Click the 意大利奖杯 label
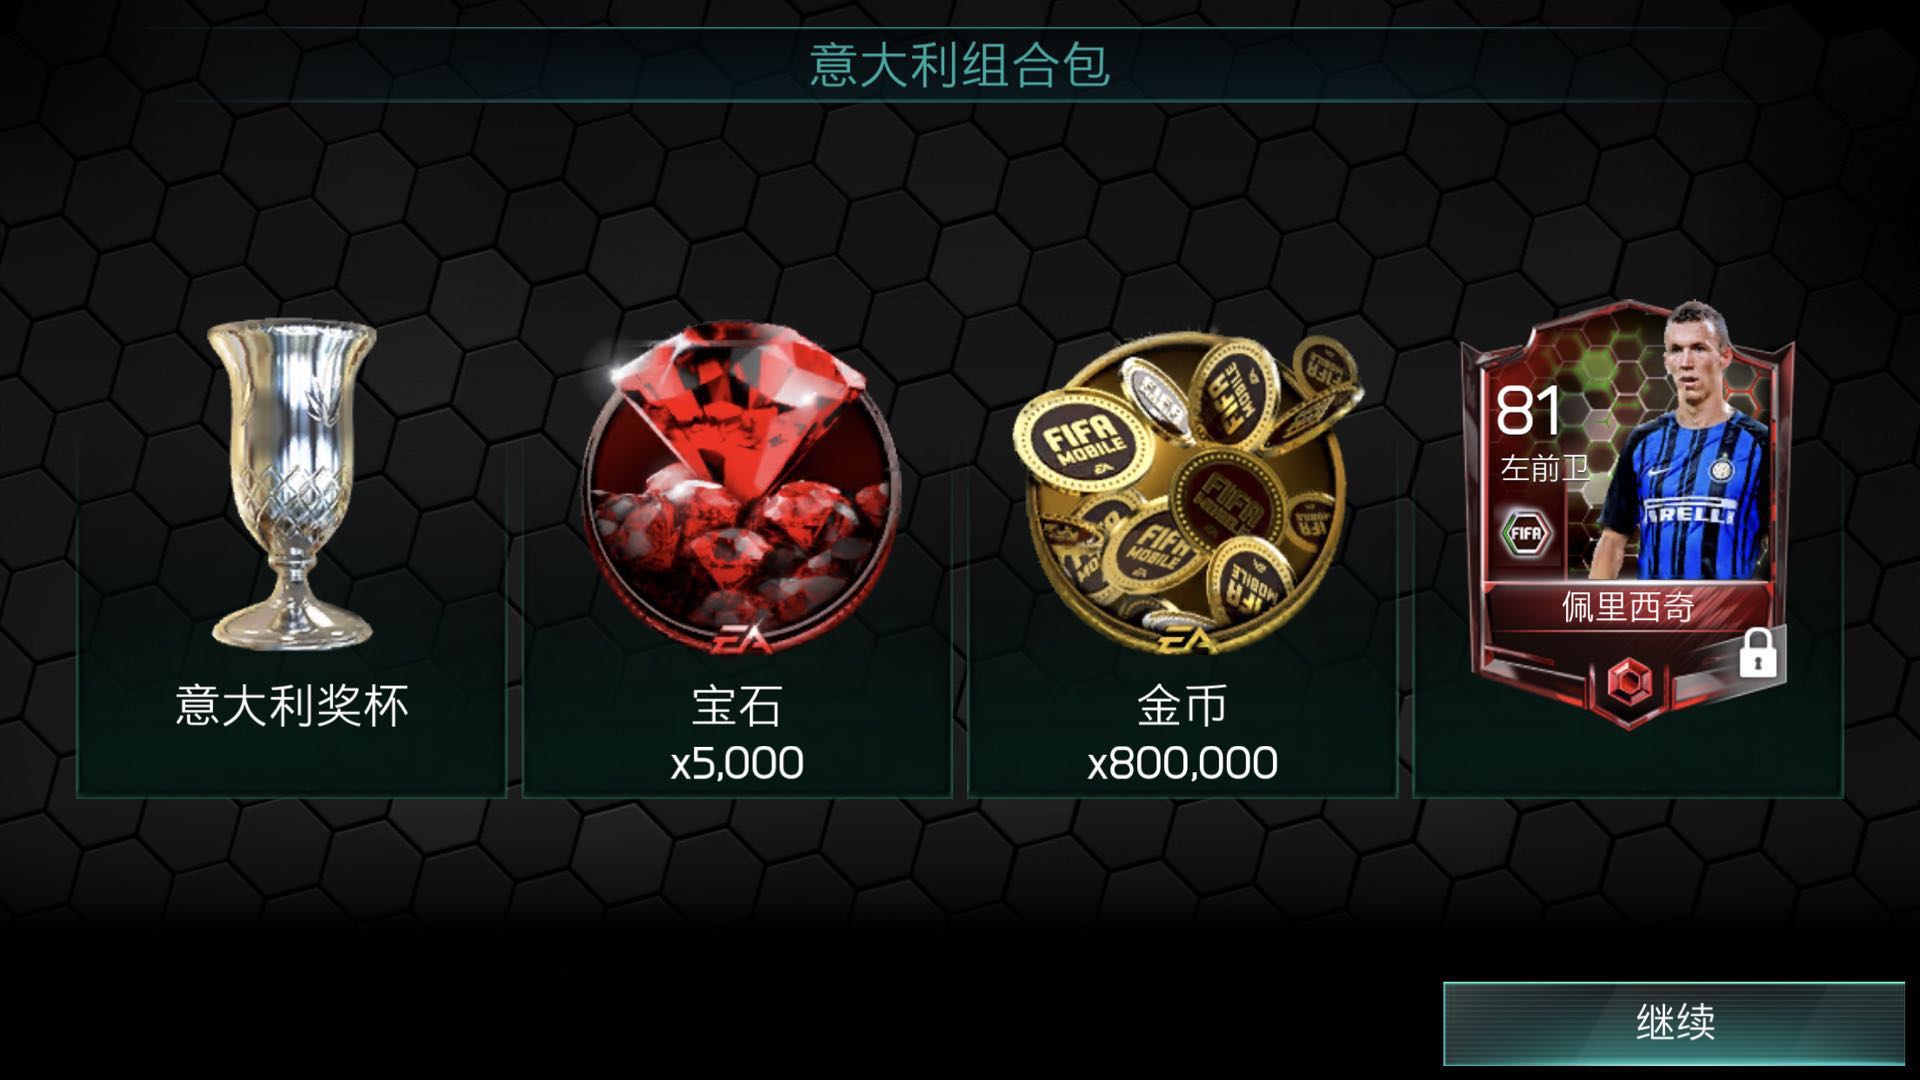1920x1080 pixels. point(292,706)
